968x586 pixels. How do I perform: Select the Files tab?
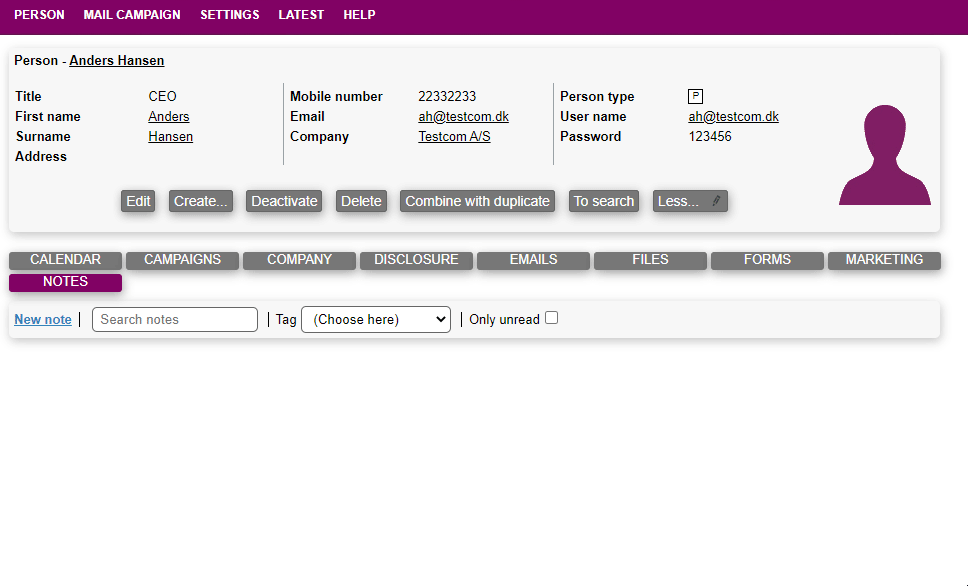coord(650,260)
